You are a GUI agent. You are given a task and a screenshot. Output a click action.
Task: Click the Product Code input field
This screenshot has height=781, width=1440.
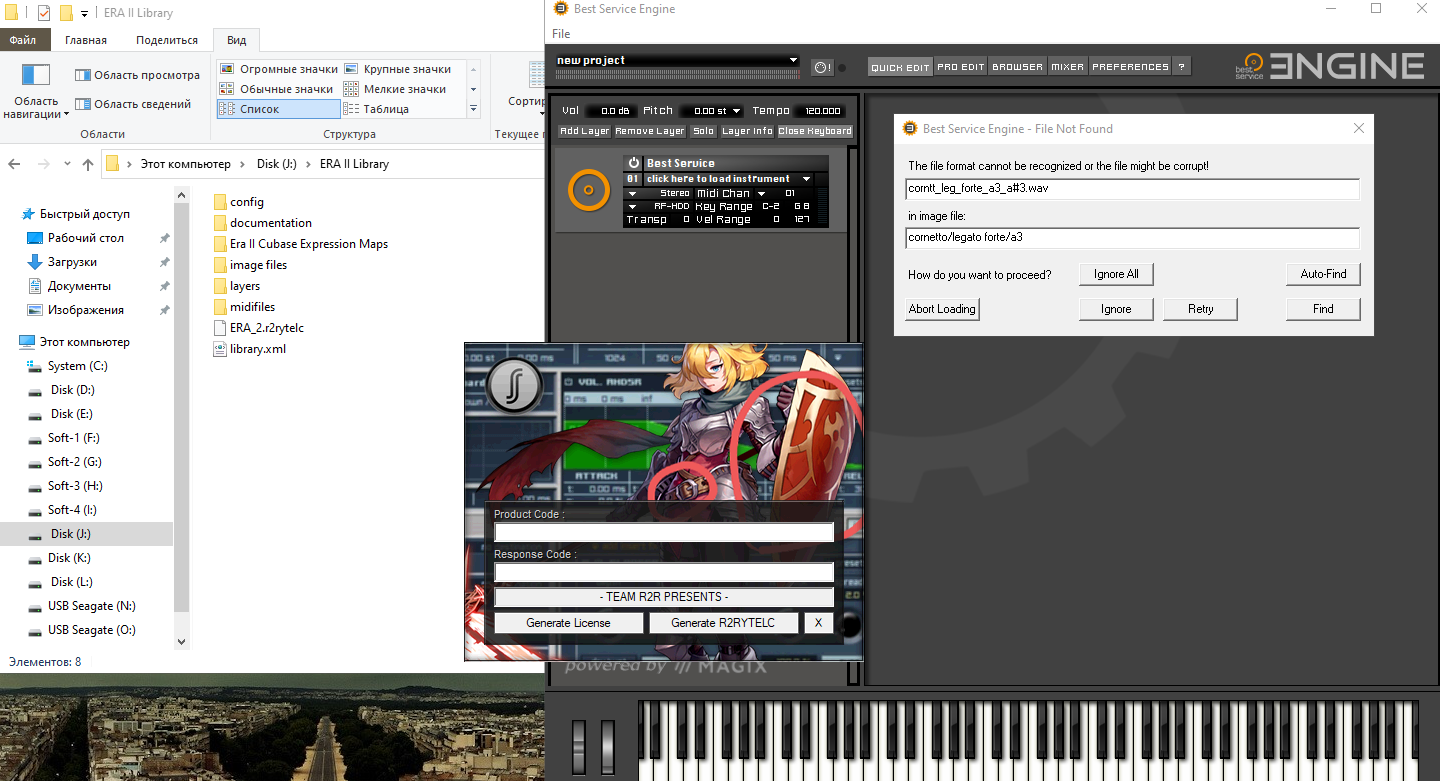tap(664, 533)
